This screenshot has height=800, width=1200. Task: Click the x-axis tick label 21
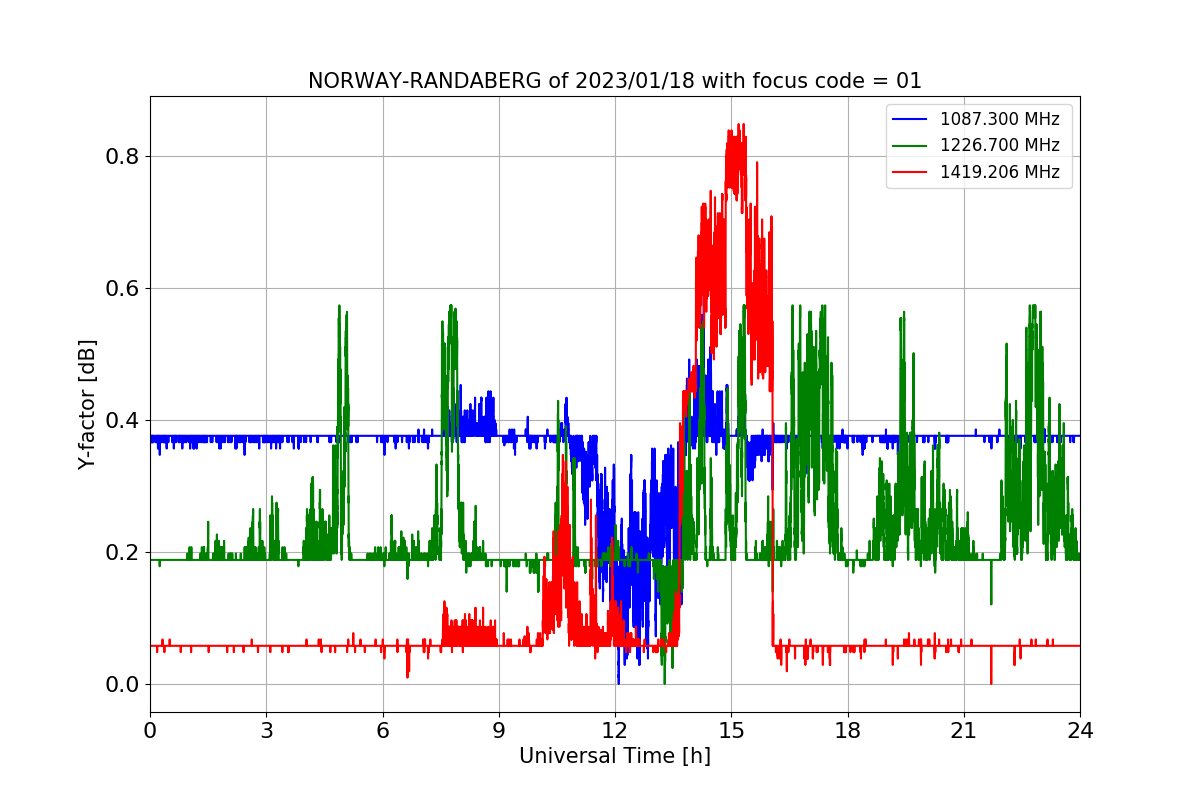coord(963,729)
